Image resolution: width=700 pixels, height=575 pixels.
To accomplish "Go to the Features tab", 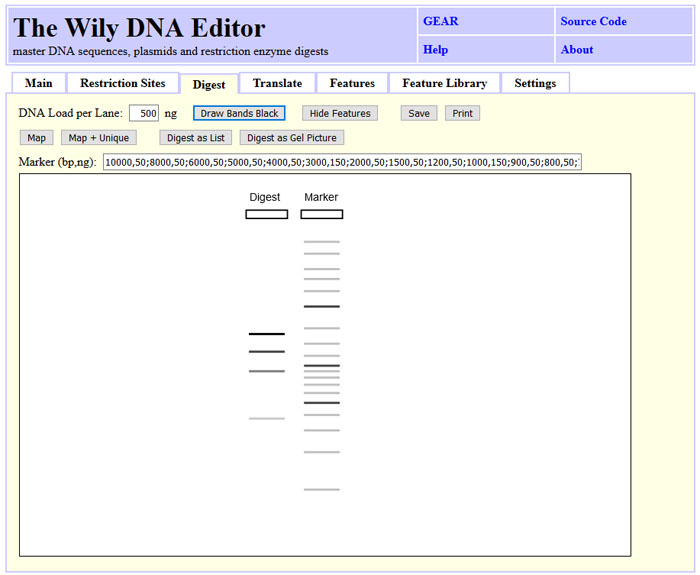I will pos(352,83).
